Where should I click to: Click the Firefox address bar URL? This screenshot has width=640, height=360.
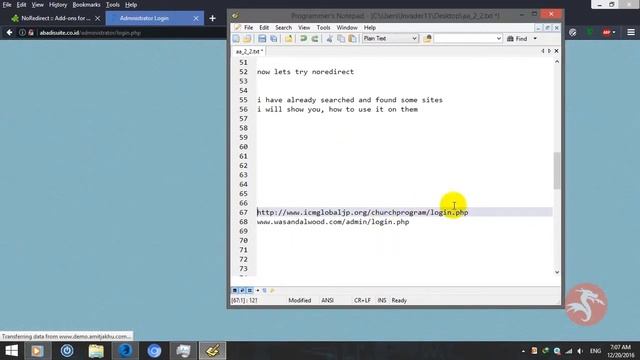click(90, 33)
